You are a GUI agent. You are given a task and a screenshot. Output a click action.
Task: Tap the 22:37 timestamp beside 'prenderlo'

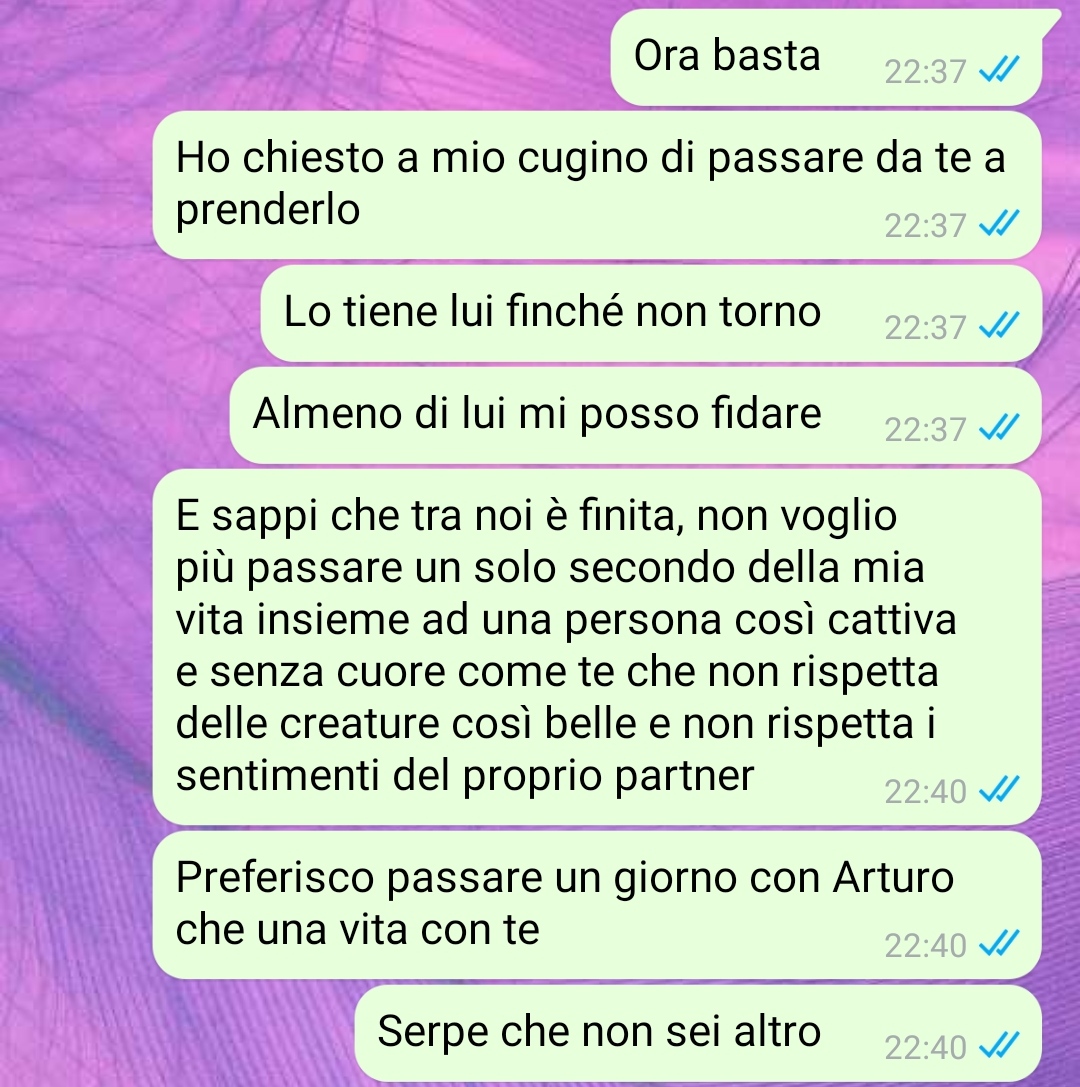coord(925,225)
